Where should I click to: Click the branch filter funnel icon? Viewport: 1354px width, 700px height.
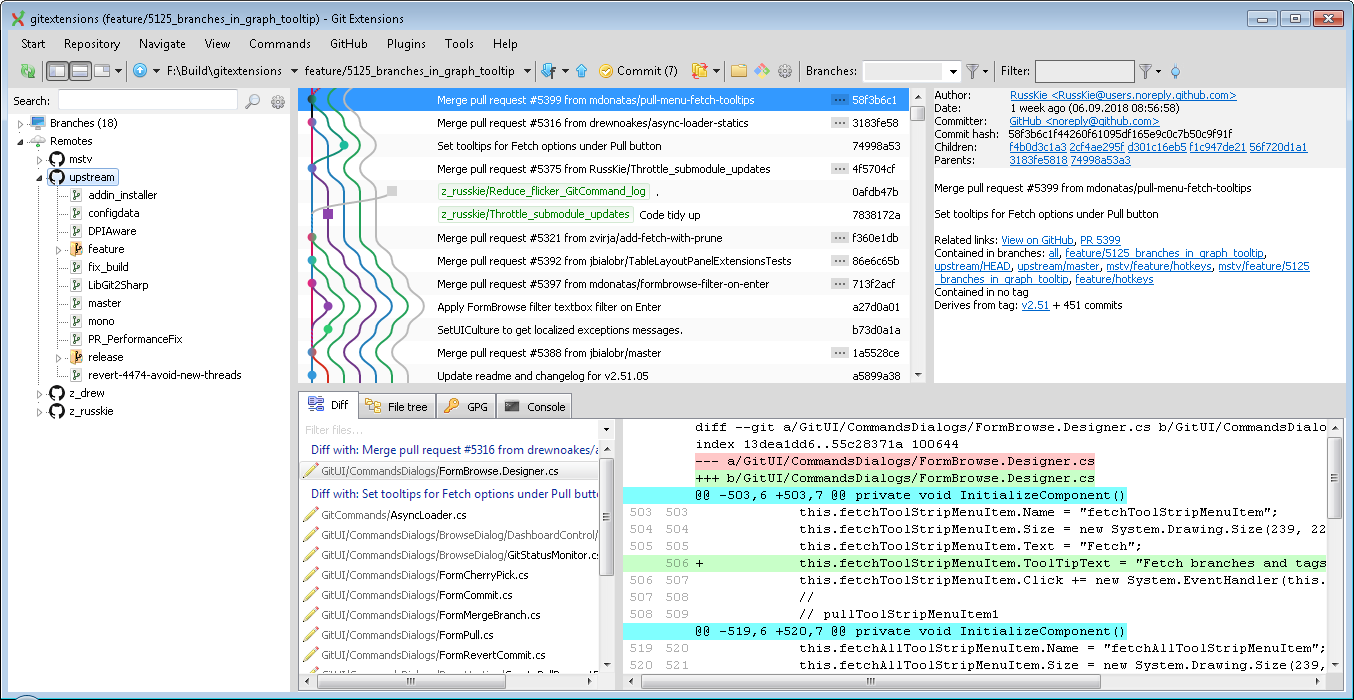click(973, 71)
